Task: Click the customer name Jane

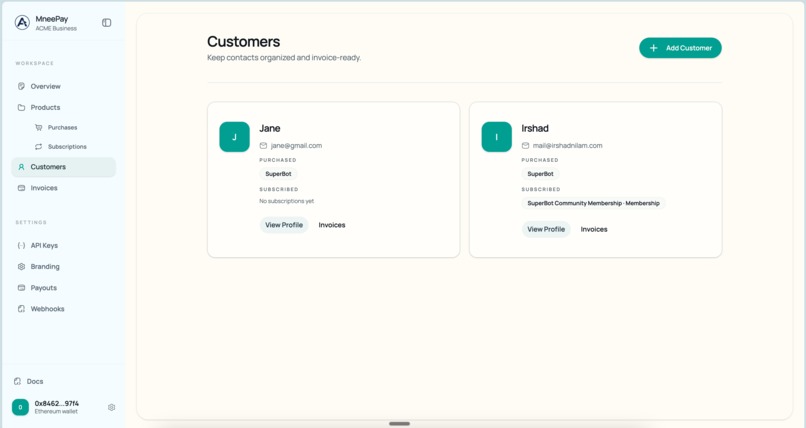Action: [269, 128]
